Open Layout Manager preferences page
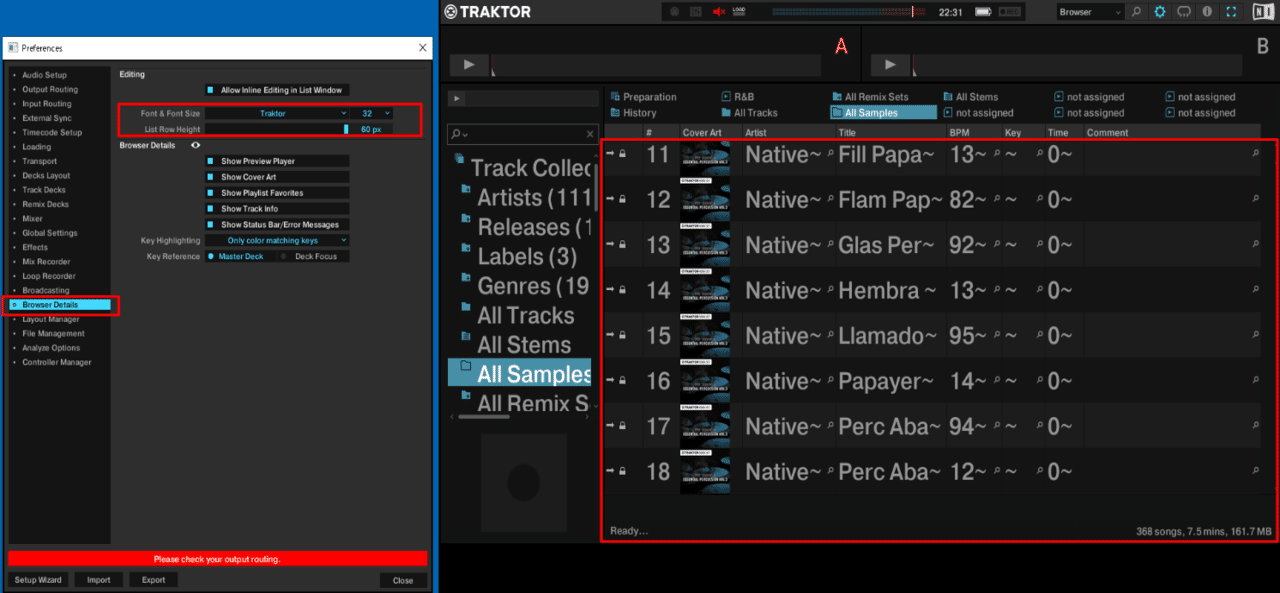 tap(50, 319)
